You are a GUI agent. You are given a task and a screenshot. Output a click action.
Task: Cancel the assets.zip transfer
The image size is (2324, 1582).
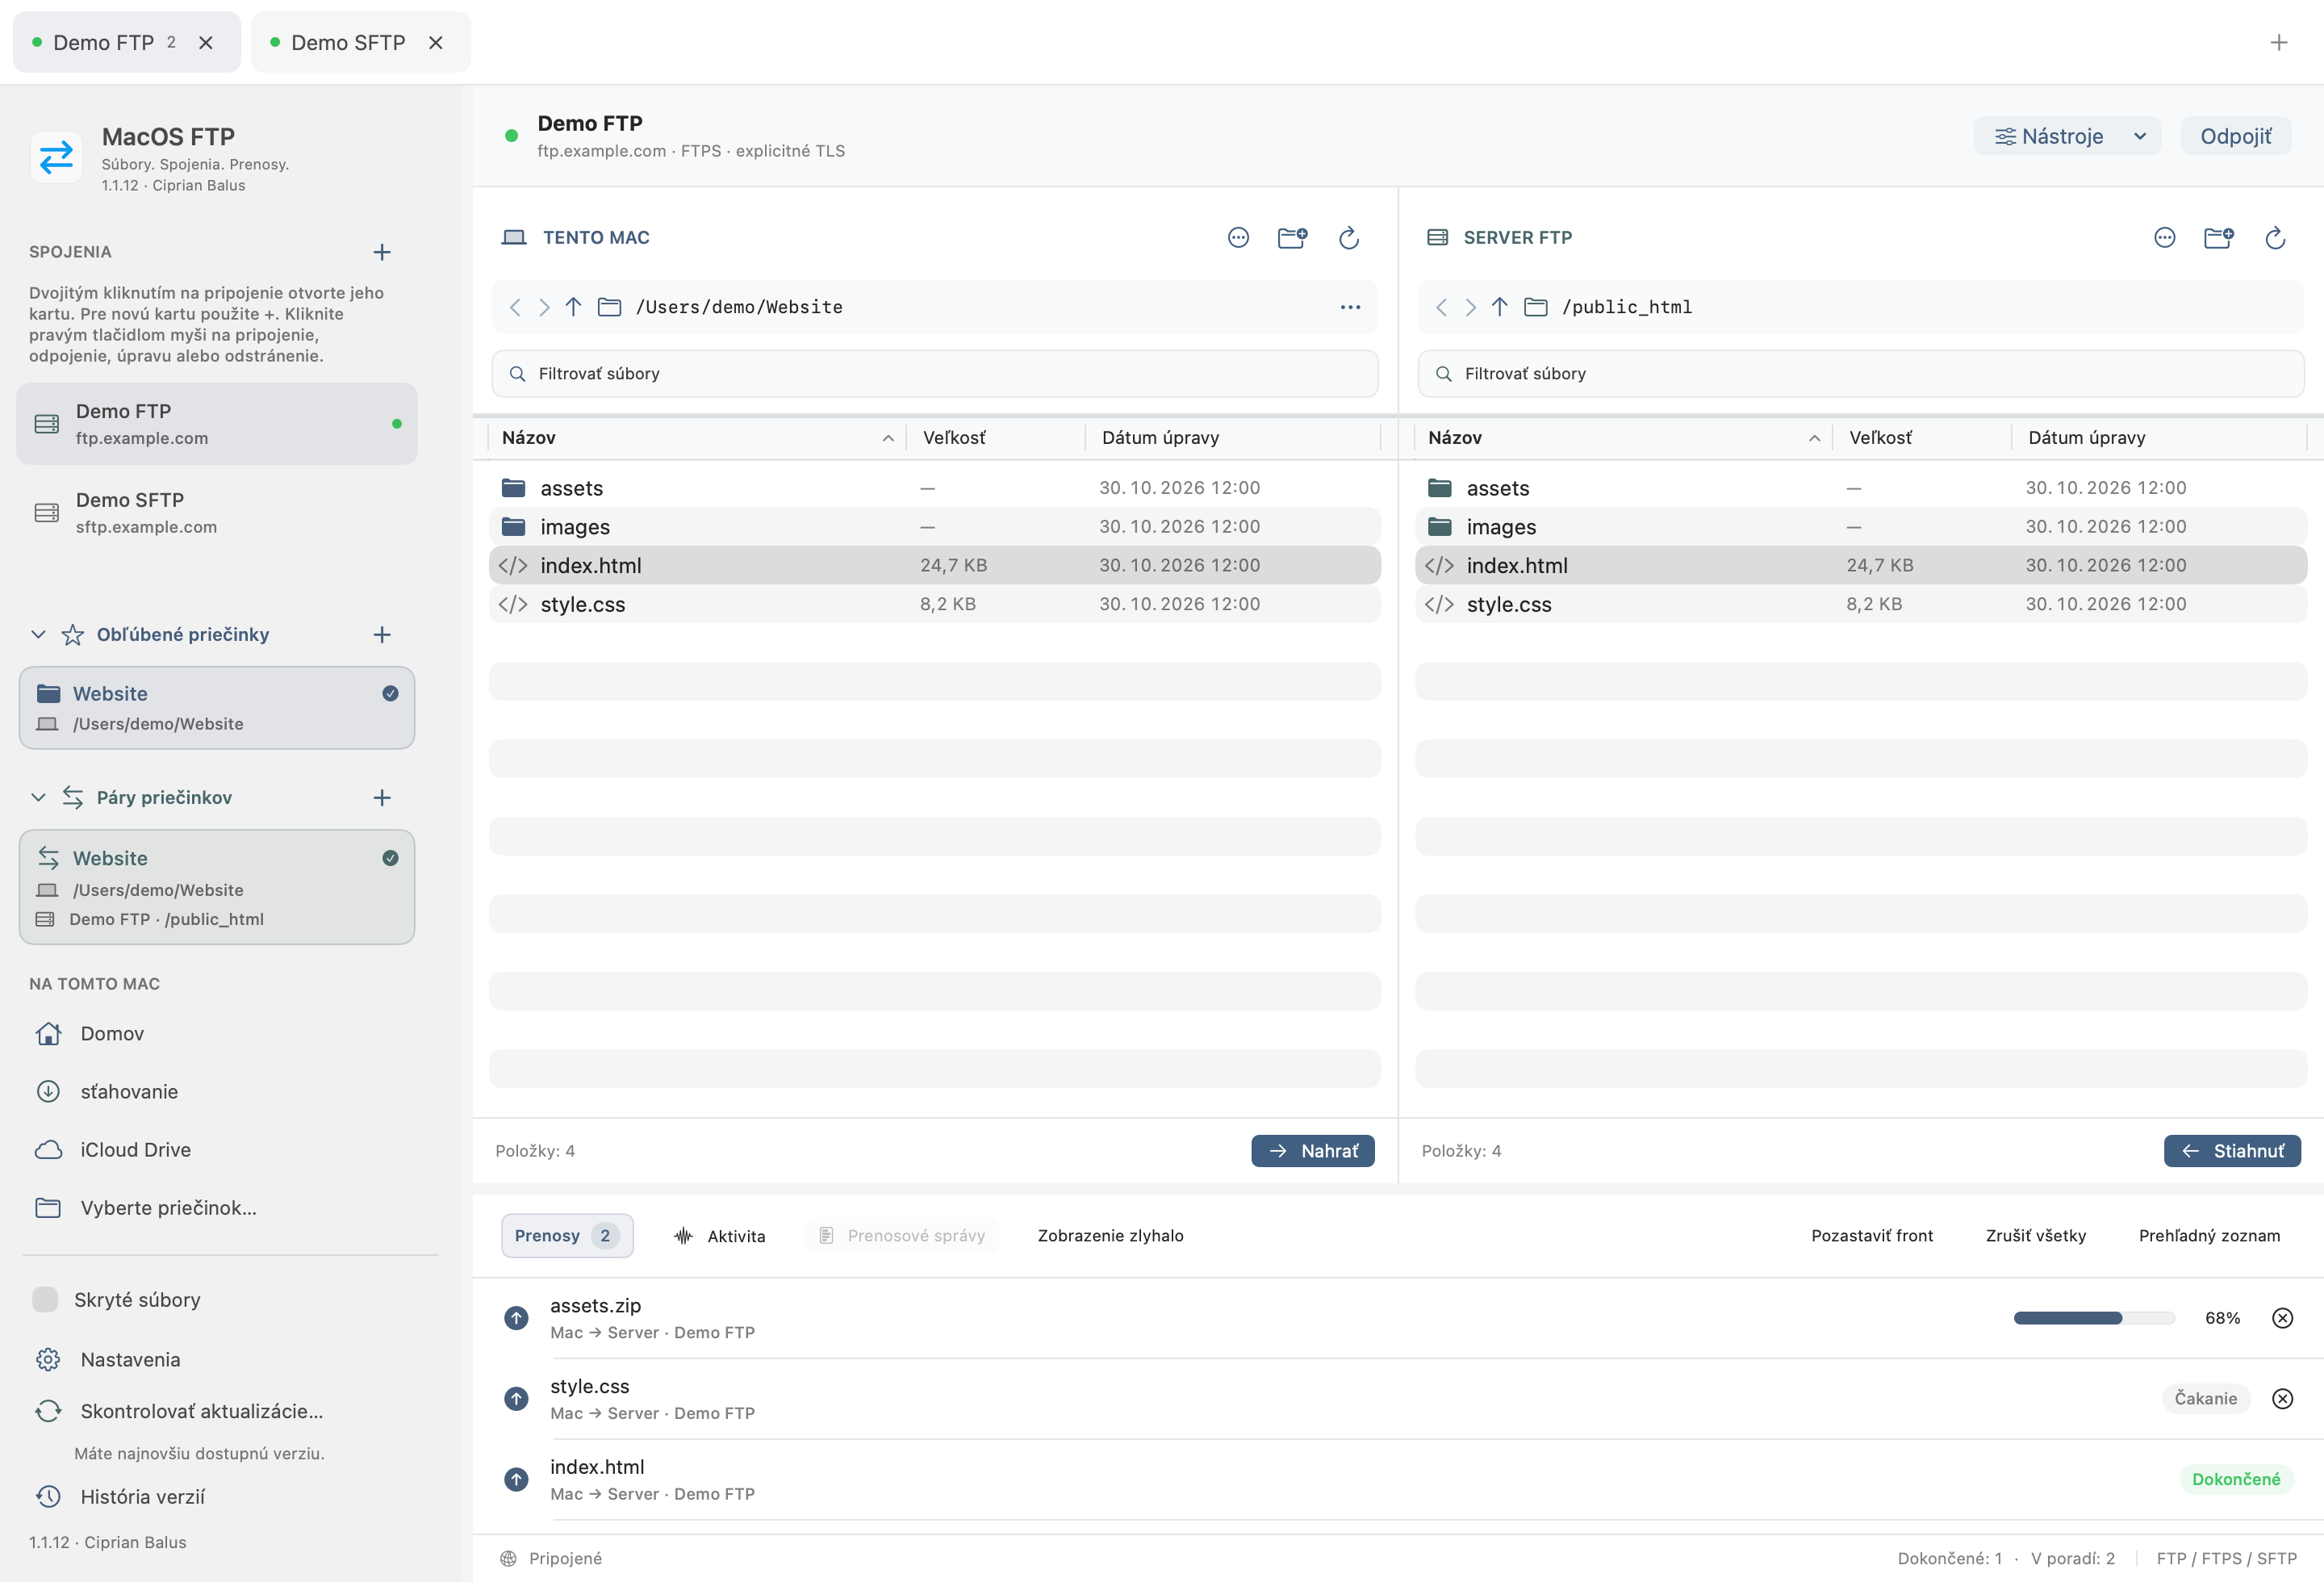2282,1318
